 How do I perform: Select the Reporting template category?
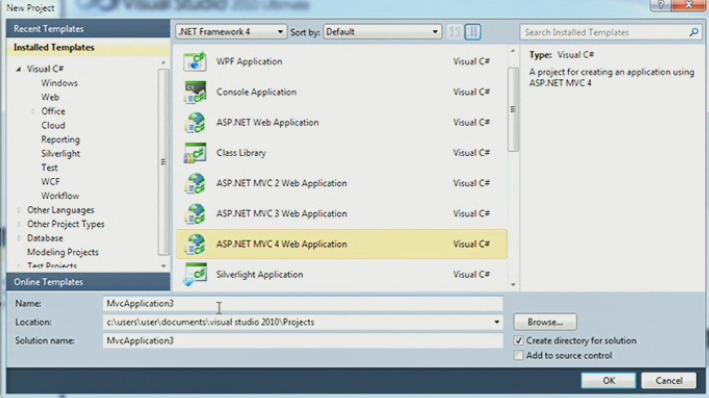point(60,139)
